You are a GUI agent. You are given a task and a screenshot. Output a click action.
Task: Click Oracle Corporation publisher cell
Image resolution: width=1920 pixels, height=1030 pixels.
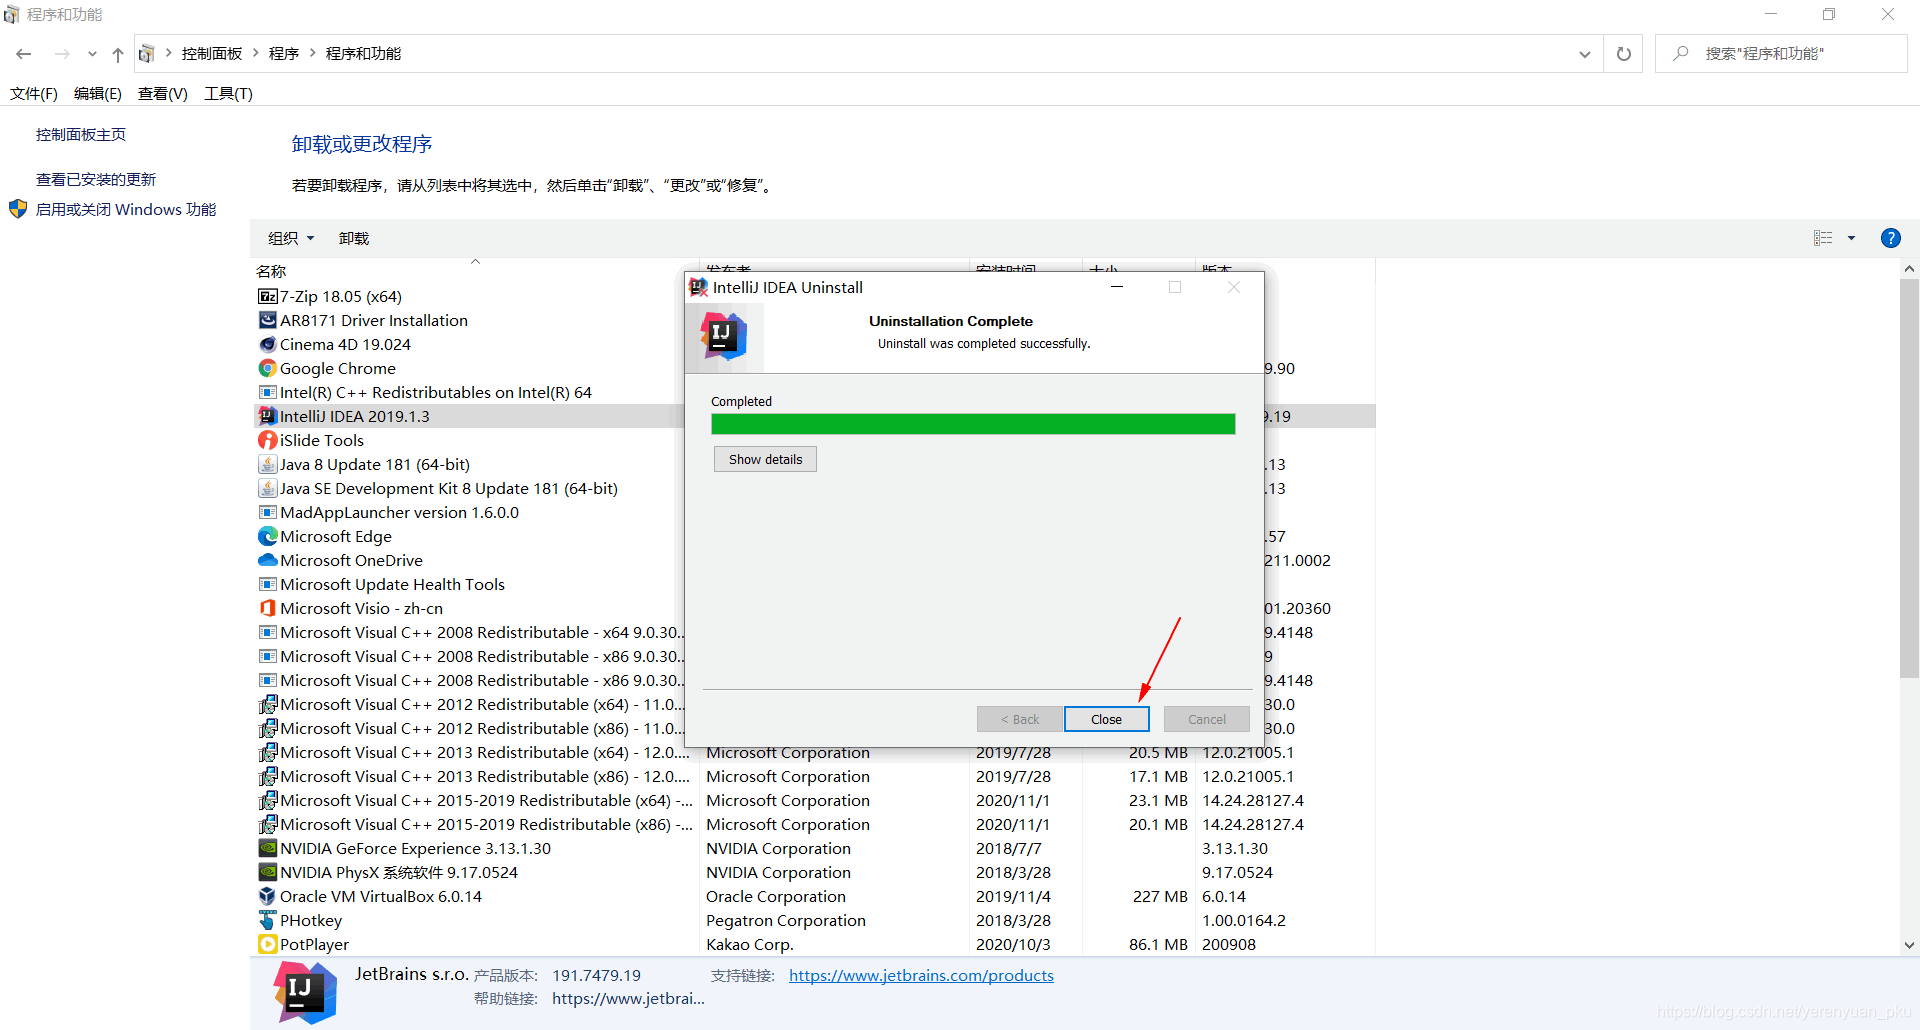click(776, 896)
